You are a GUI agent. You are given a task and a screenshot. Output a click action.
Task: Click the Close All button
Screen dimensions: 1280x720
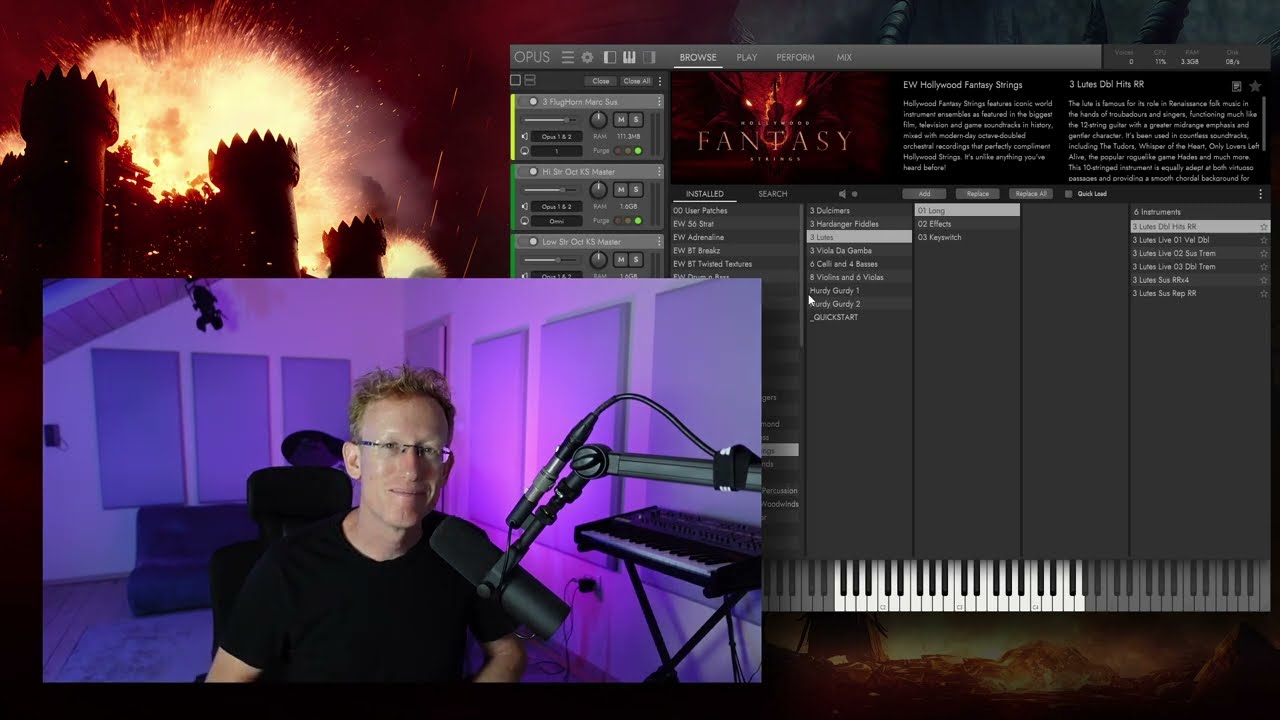636,81
